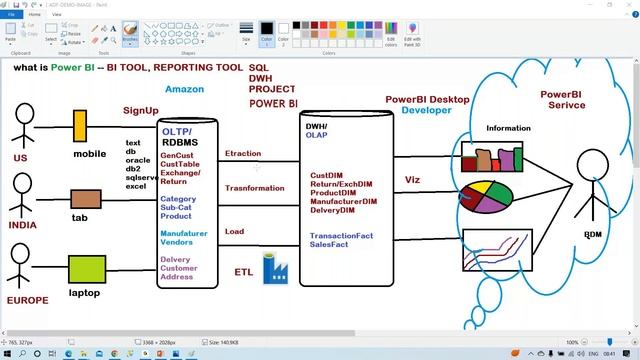Image resolution: width=640 pixels, height=360 pixels.
Task: Select the Eraser tool
Action: [95, 40]
